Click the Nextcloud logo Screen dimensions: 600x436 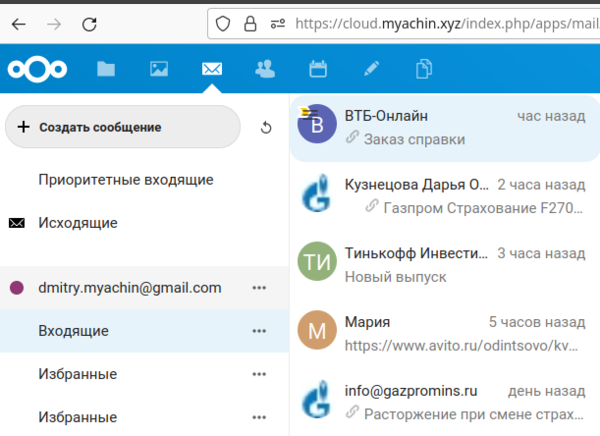[37, 69]
